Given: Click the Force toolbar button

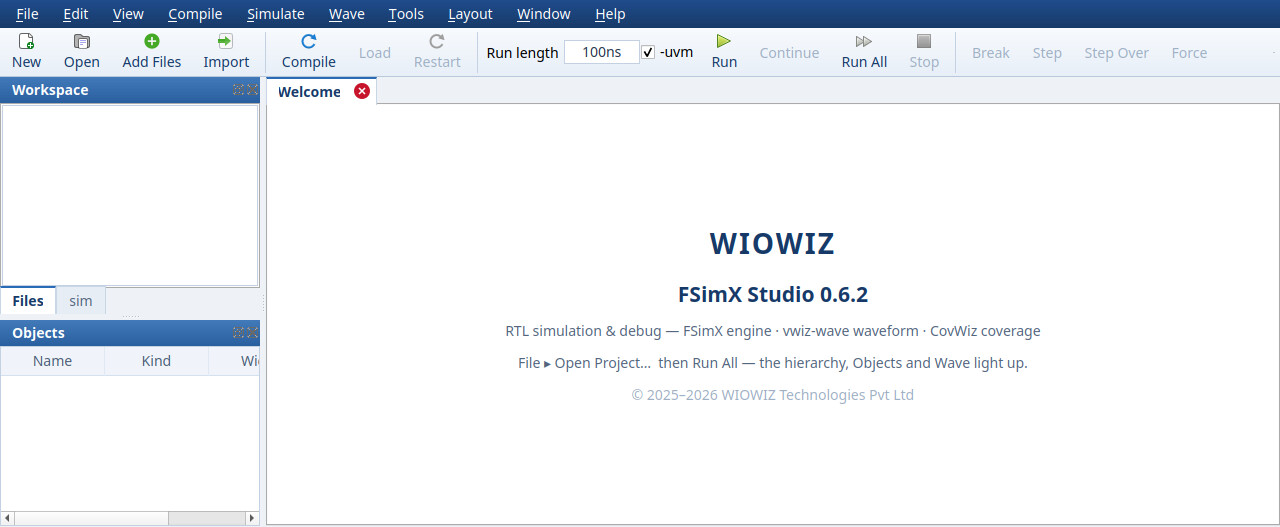Looking at the screenshot, I should coord(1189,53).
